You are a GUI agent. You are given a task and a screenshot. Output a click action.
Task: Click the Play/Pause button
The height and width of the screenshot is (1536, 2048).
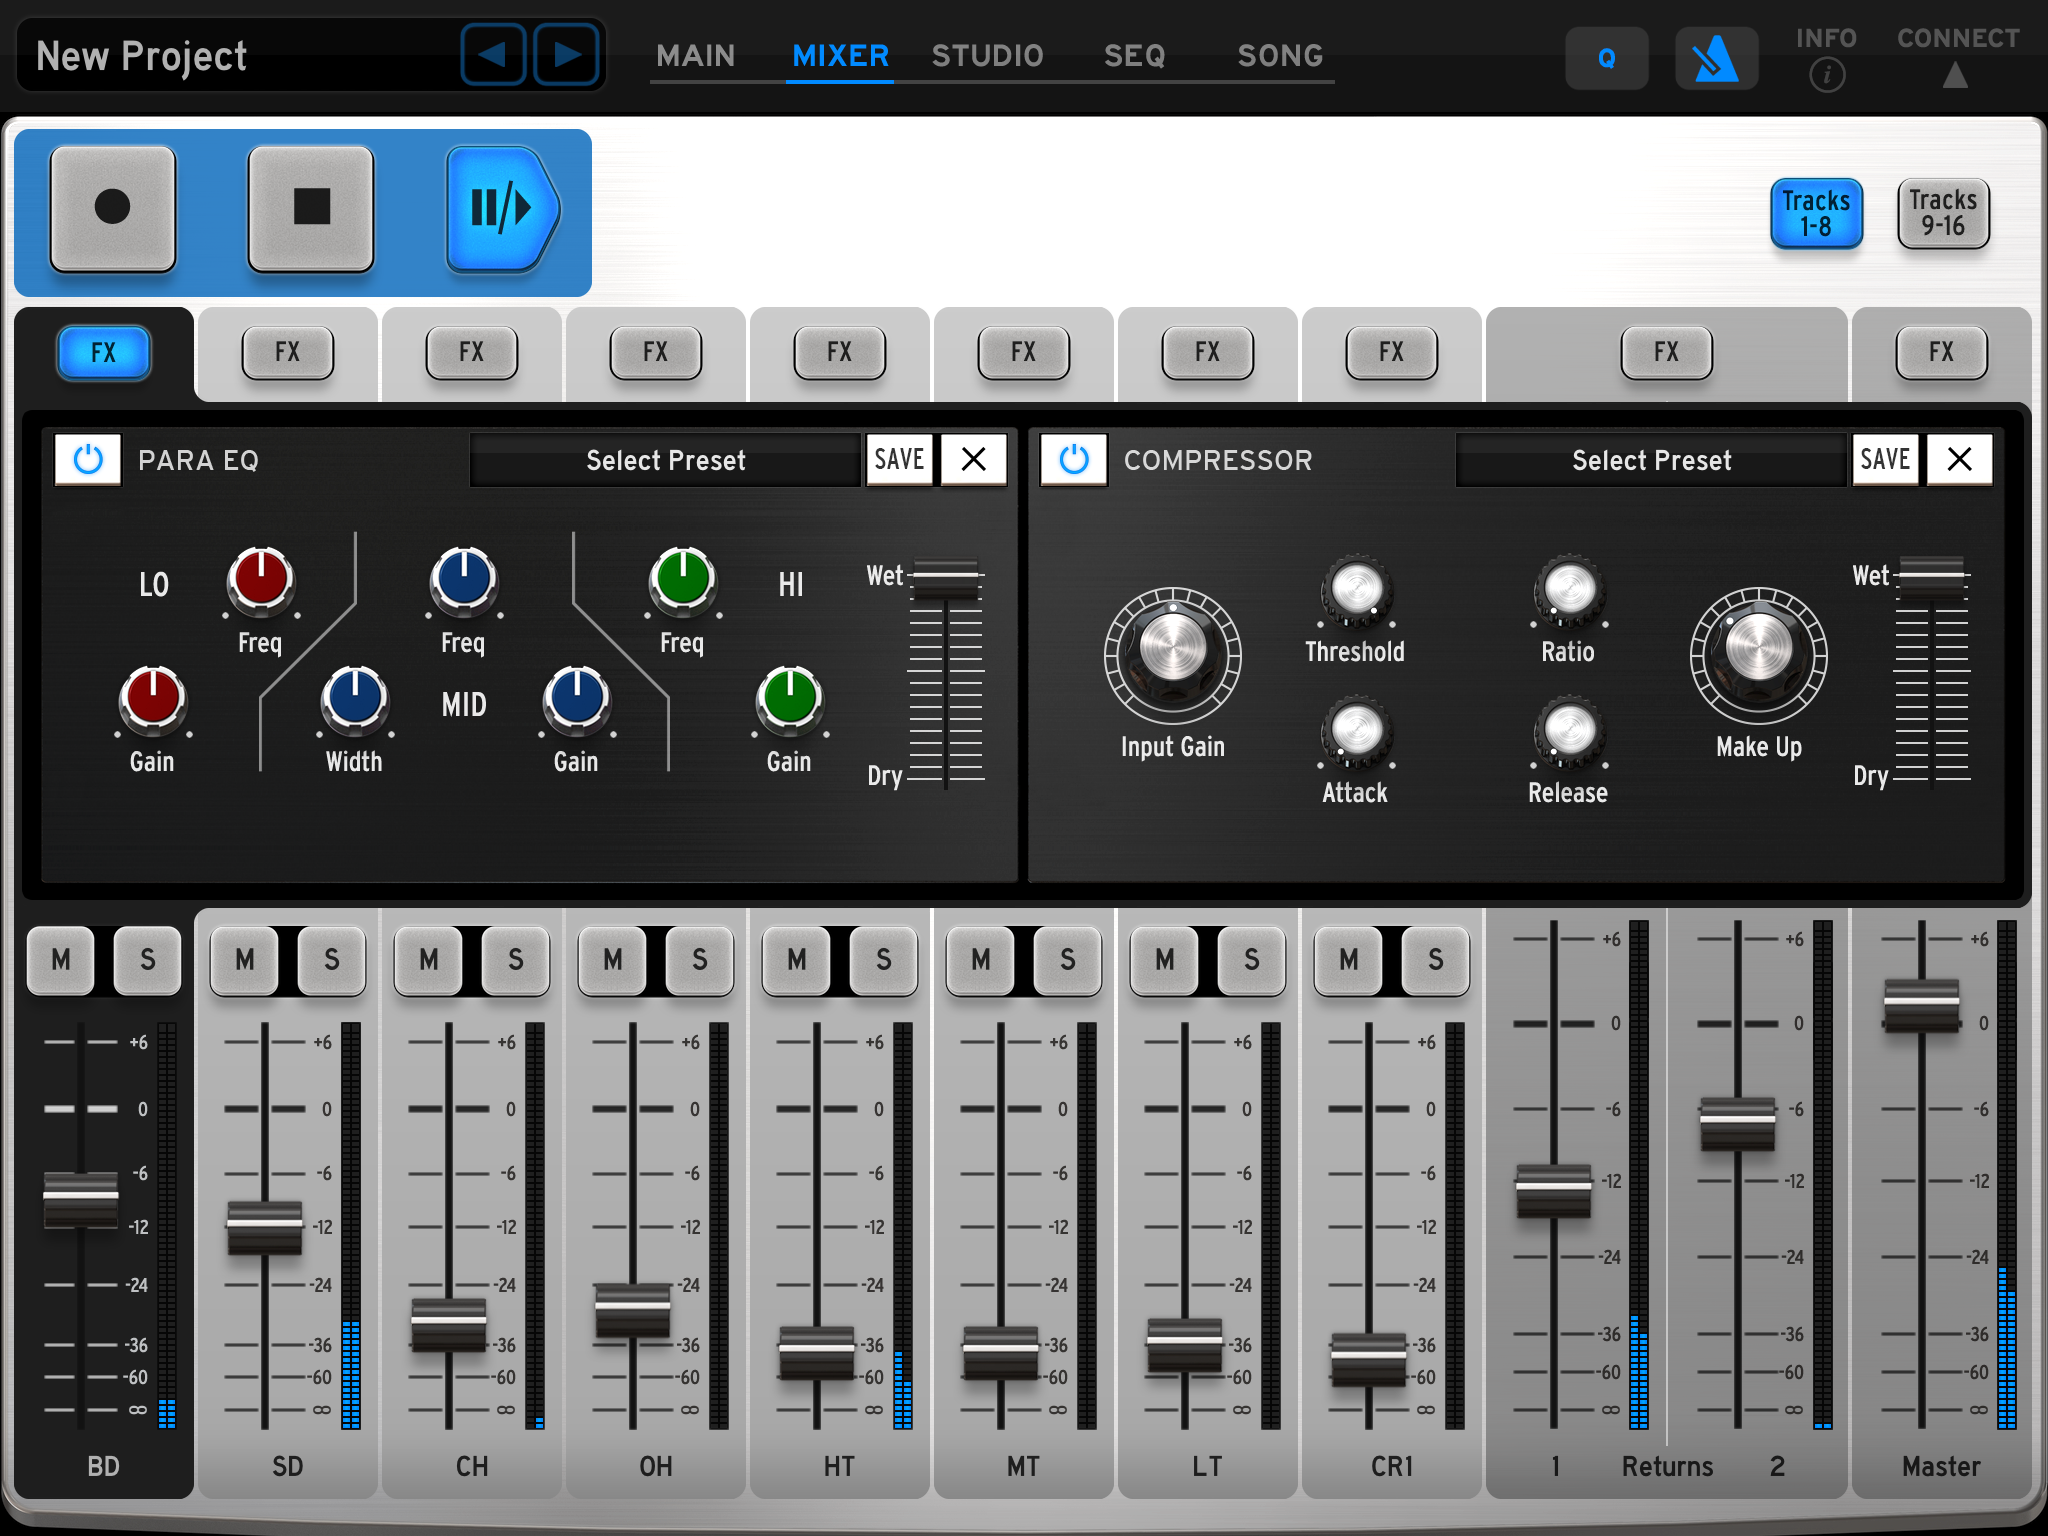pos(503,208)
